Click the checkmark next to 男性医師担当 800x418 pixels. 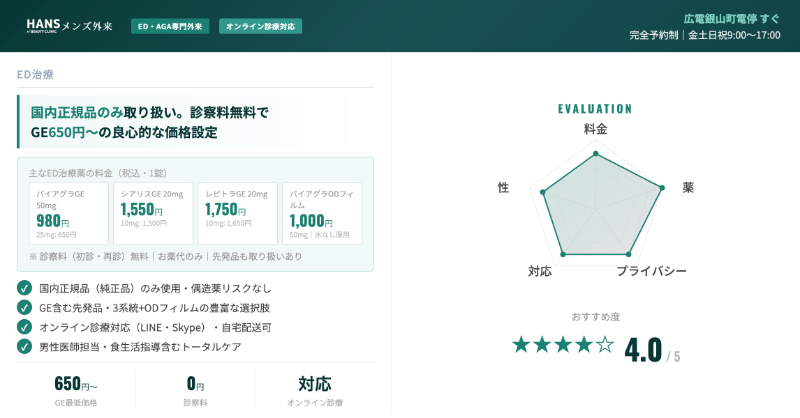coord(25,346)
